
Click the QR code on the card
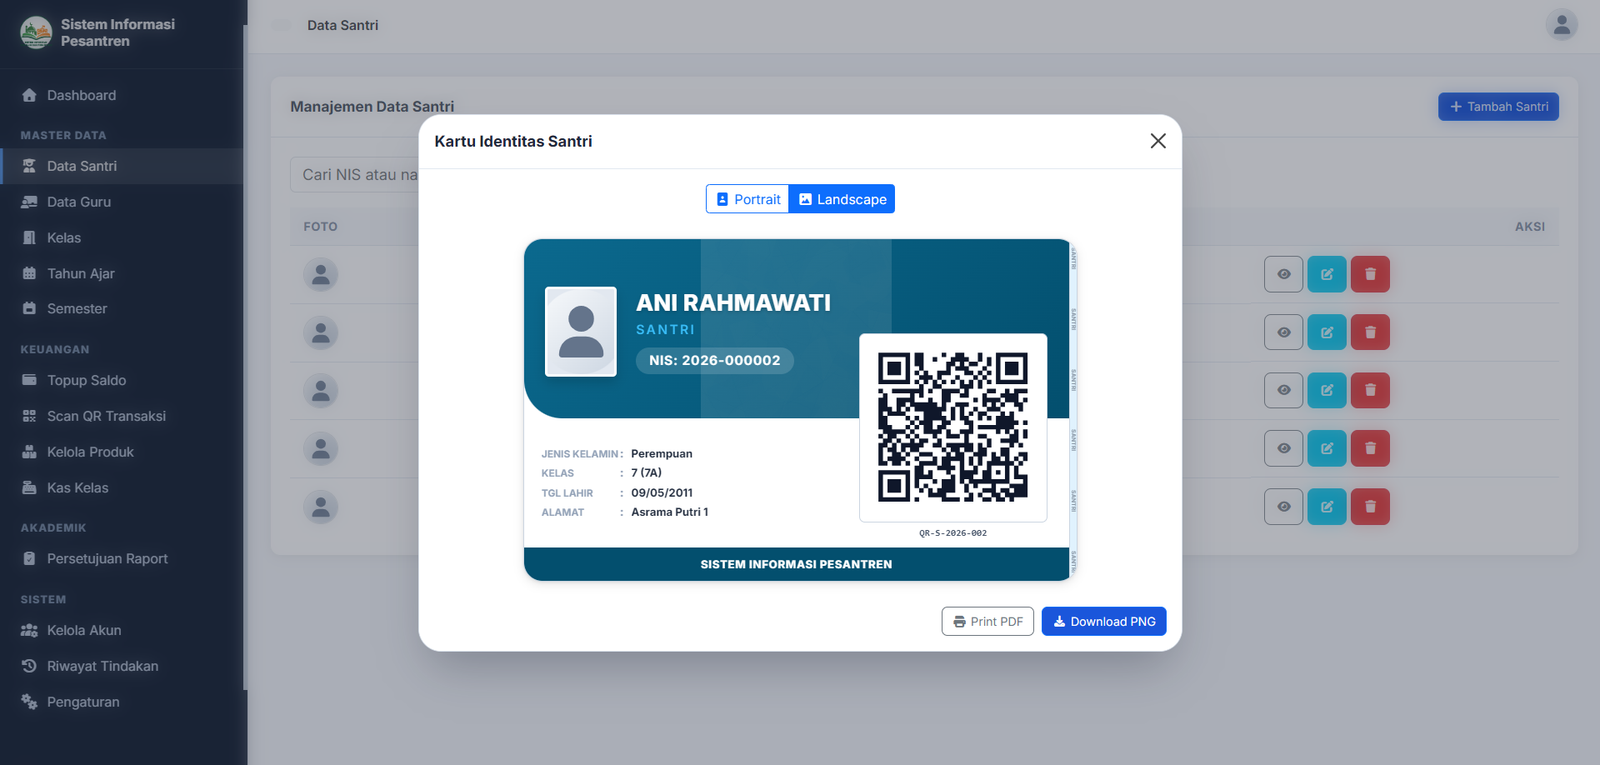(x=953, y=427)
